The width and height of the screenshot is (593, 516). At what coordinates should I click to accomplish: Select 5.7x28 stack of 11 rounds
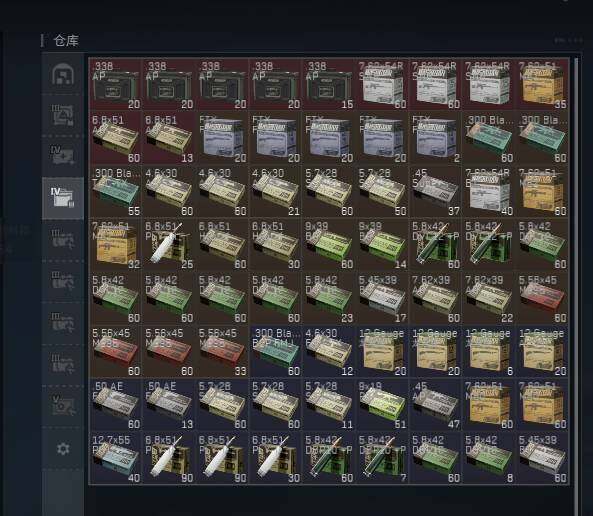click(328, 404)
